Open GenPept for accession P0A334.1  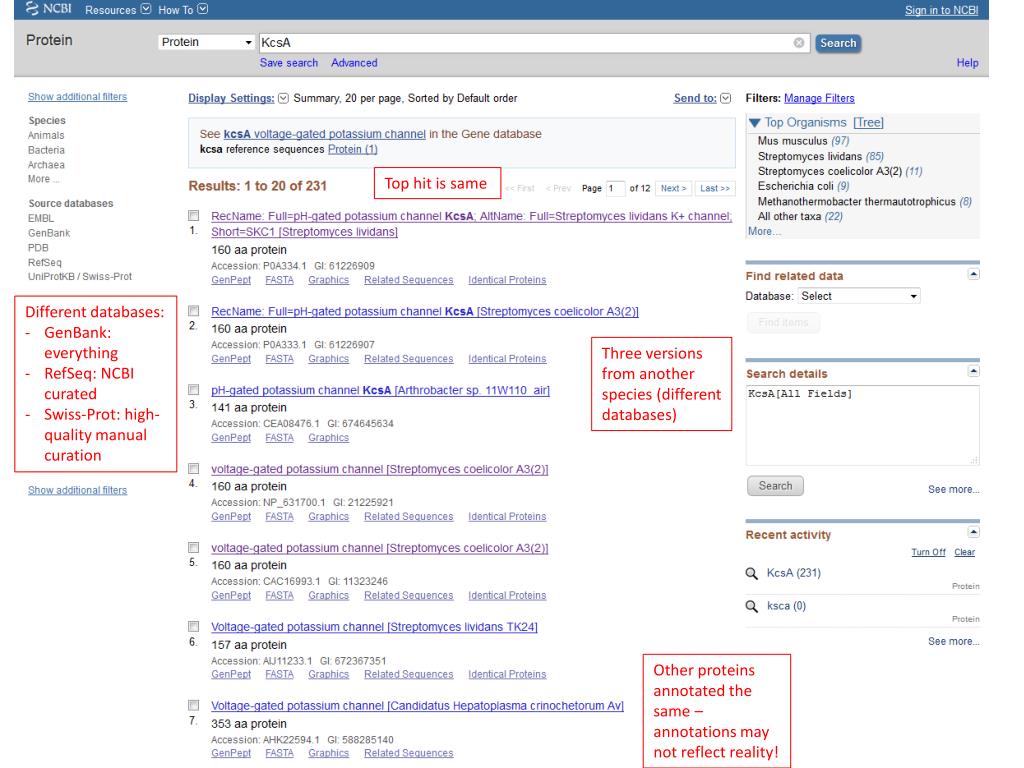pyautogui.click(x=231, y=280)
